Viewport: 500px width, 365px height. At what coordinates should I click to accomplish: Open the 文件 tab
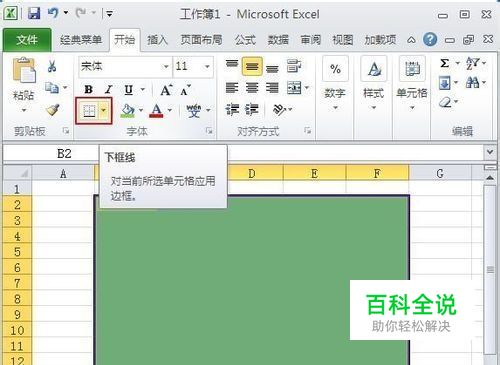[27, 40]
